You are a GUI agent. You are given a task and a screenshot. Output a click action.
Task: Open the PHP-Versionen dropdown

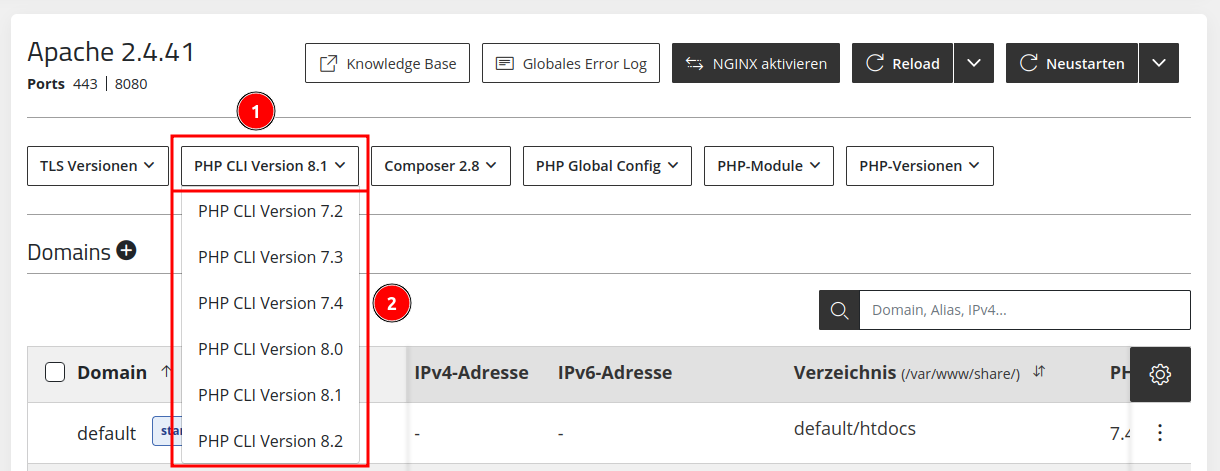click(920, 166)
